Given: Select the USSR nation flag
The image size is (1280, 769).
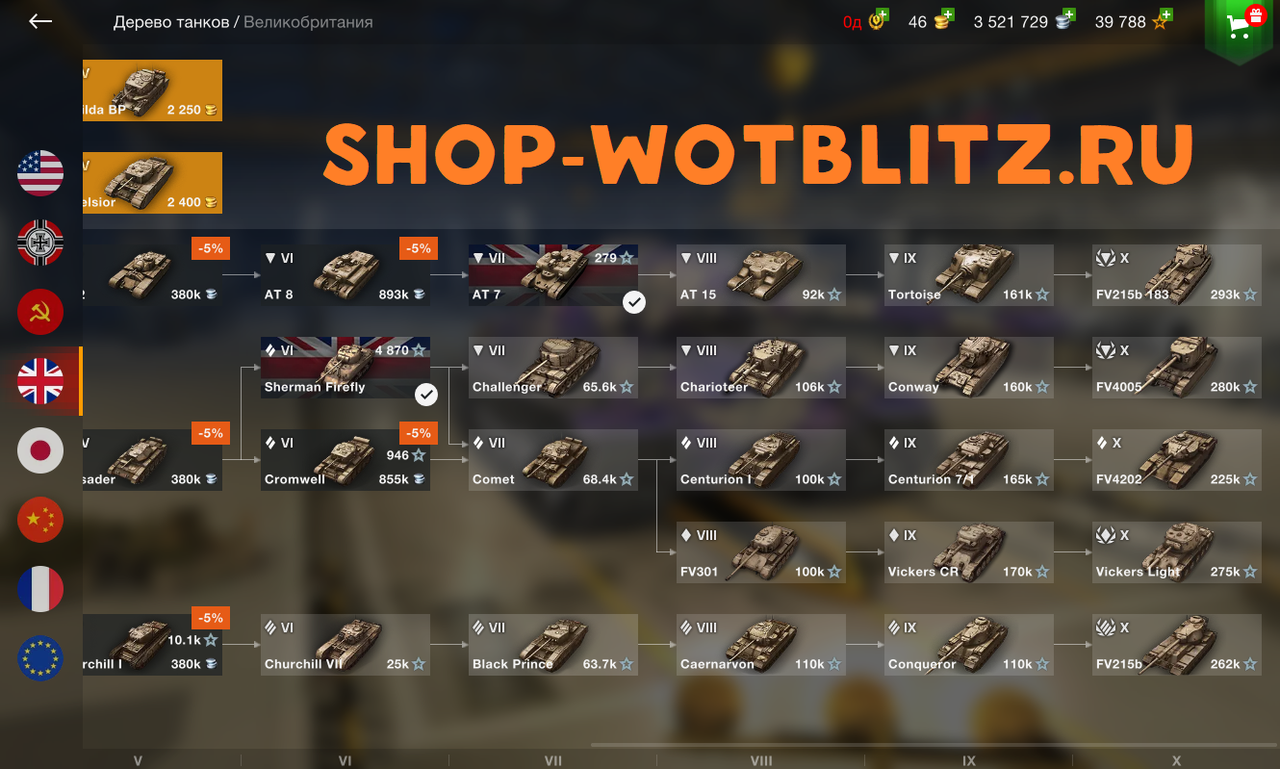Looking at the screenshot, I should [40, 312].
